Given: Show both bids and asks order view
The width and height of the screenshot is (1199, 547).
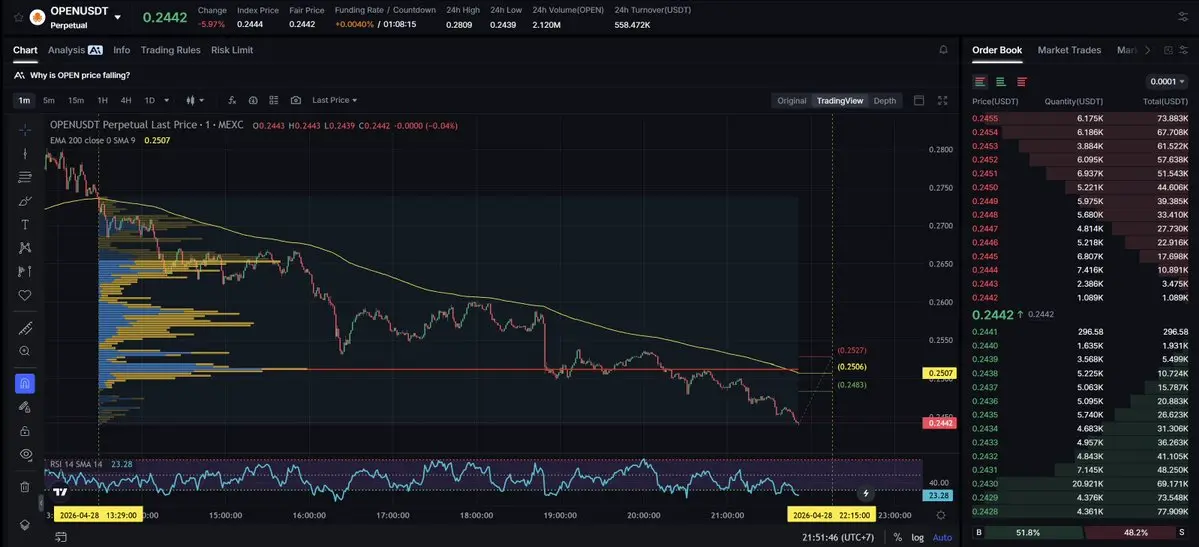Looking at the screenshot, I should (x=980, y=82).
